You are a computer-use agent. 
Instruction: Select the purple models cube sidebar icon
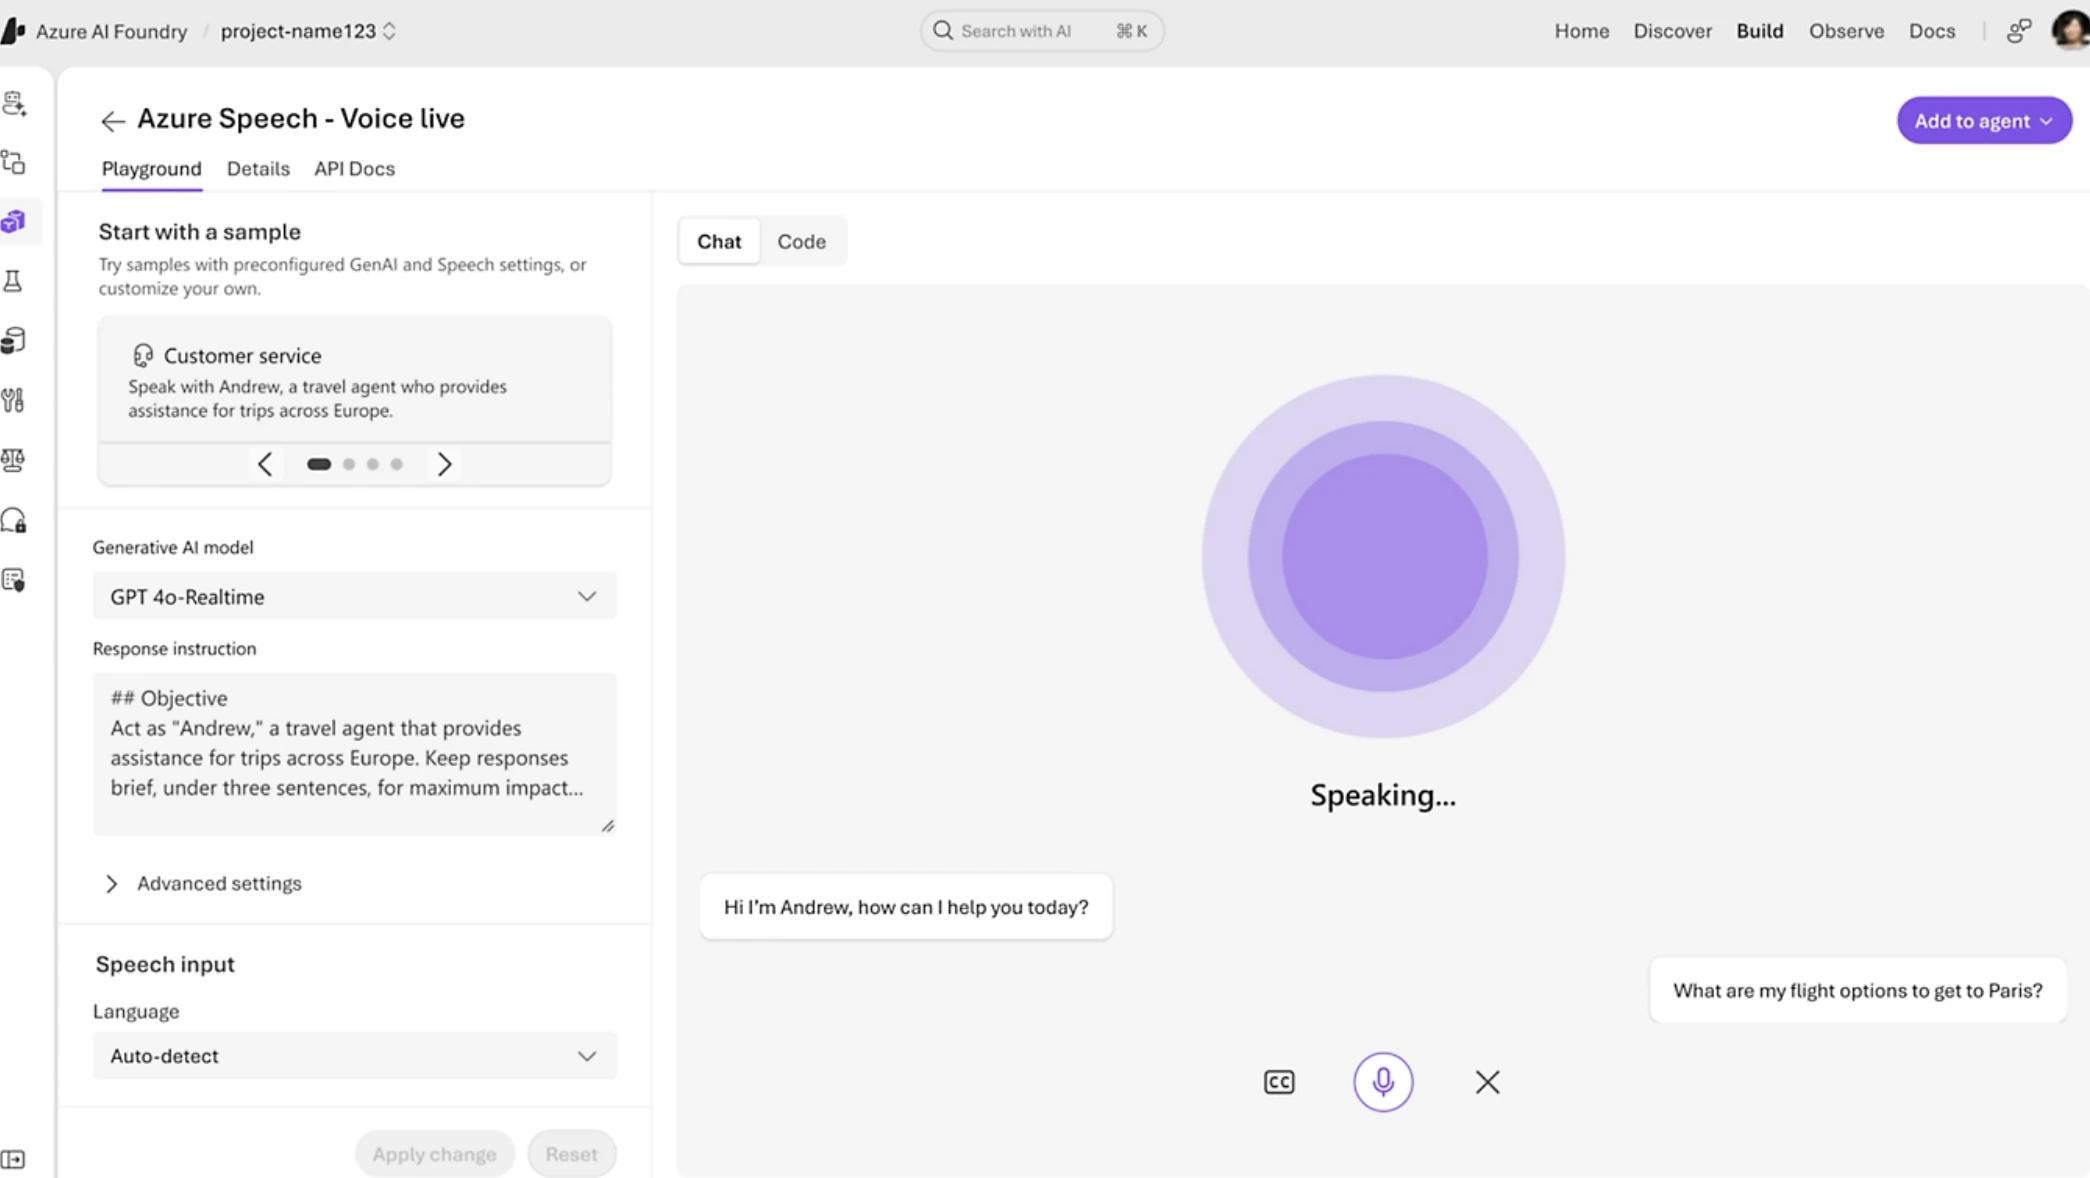pyautogui.click(x=14, y=222)
